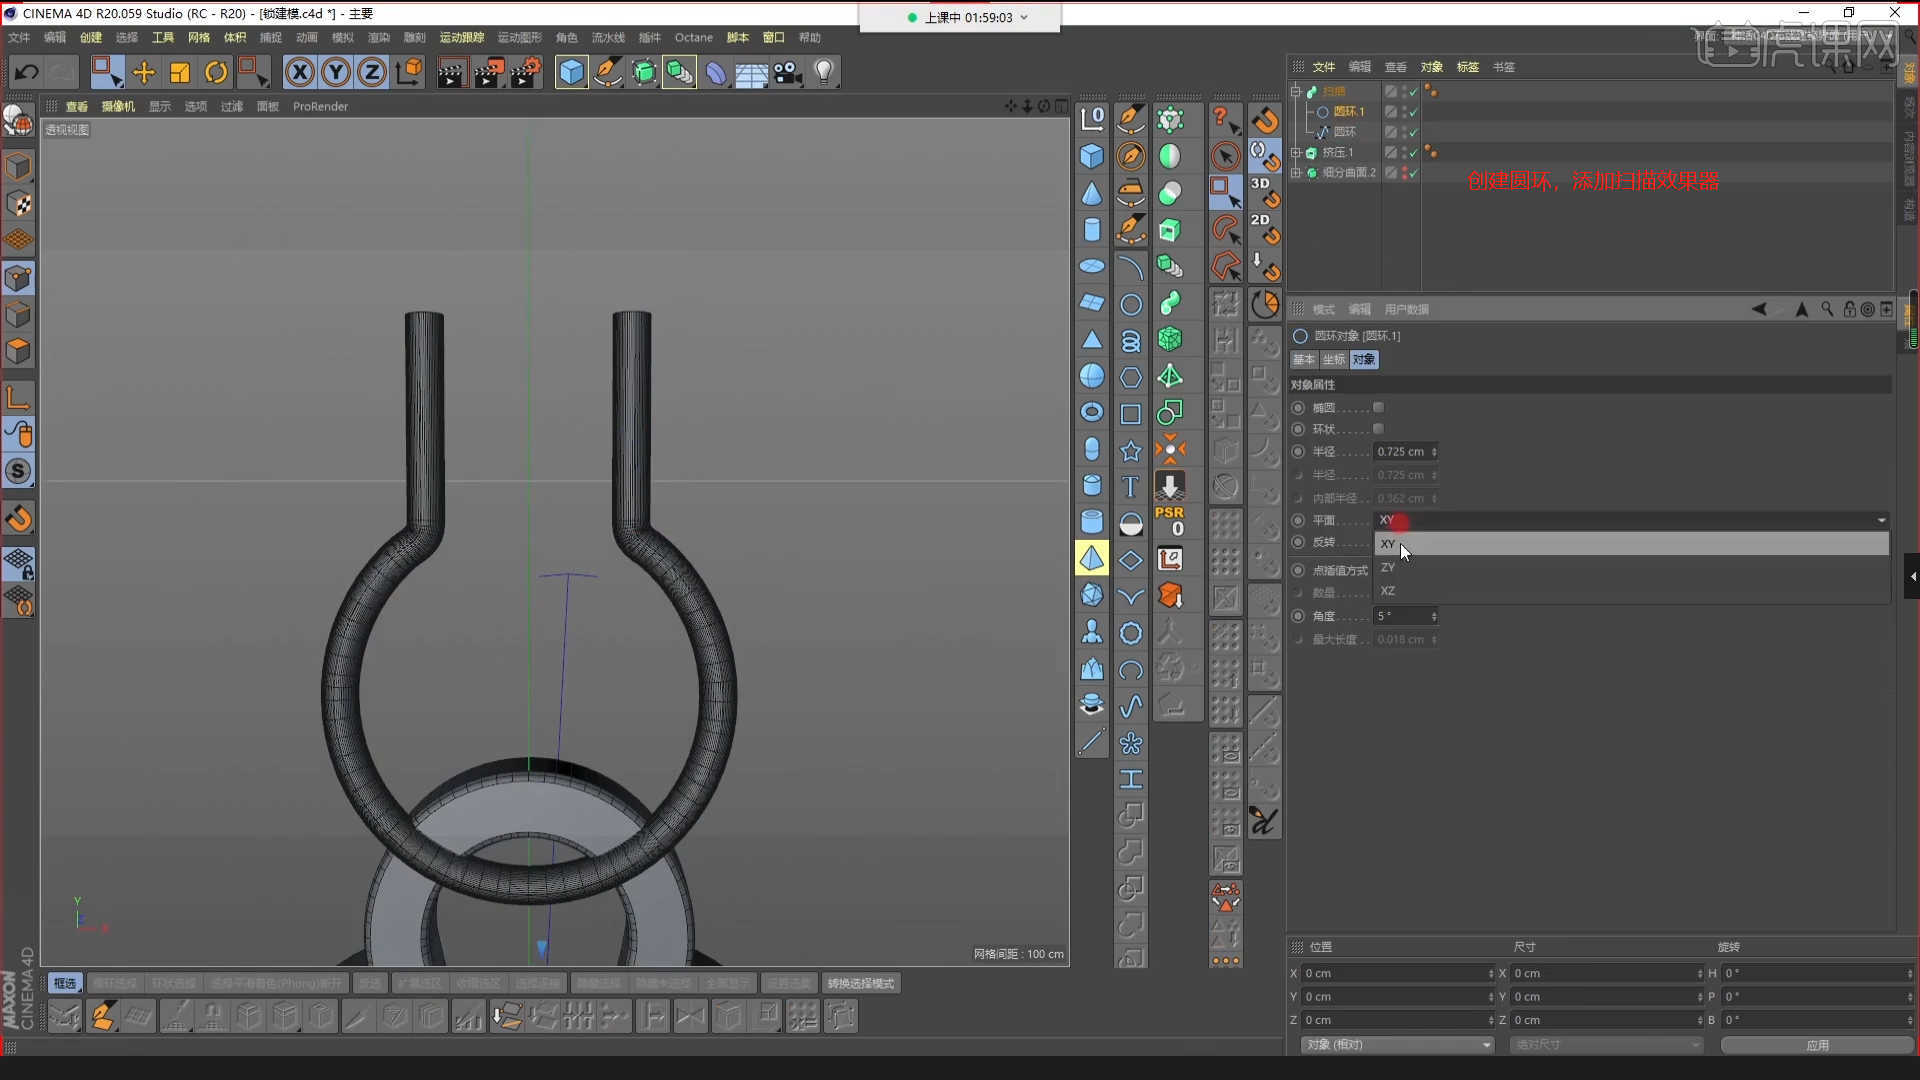
Task: Click the sphere primitive icon in palette
Action: pos(1092,376)
